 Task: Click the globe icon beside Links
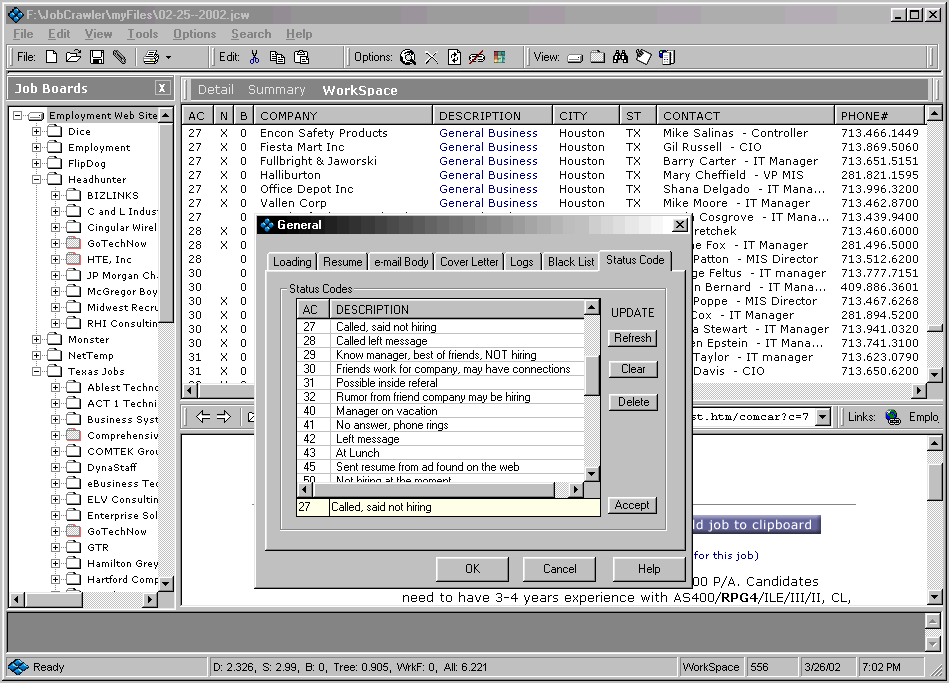click(x=893, y=417)
